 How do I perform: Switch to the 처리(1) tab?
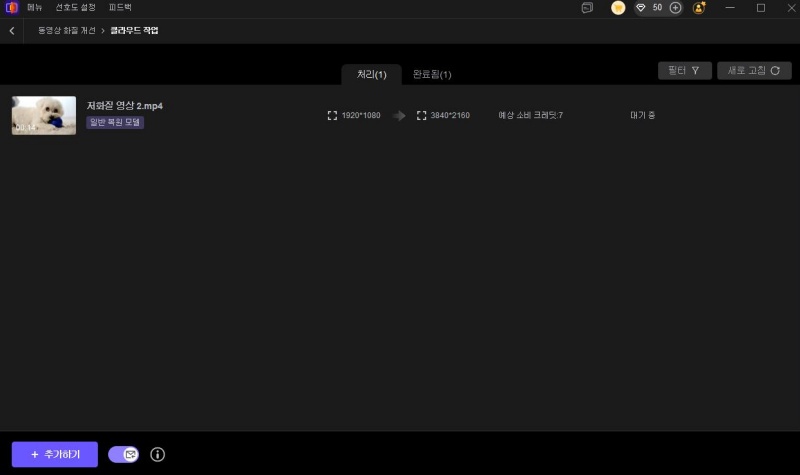pos(371,75)
